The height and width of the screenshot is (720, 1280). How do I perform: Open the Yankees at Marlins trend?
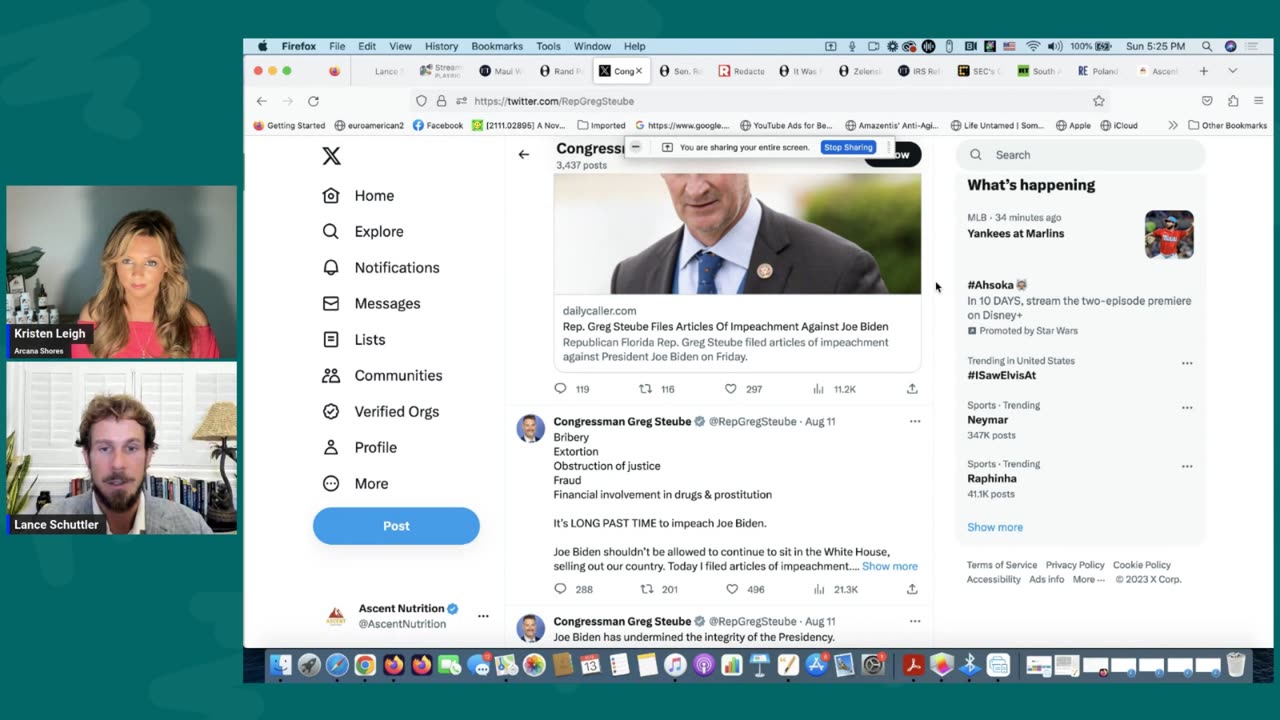(x=1015, y=234)
